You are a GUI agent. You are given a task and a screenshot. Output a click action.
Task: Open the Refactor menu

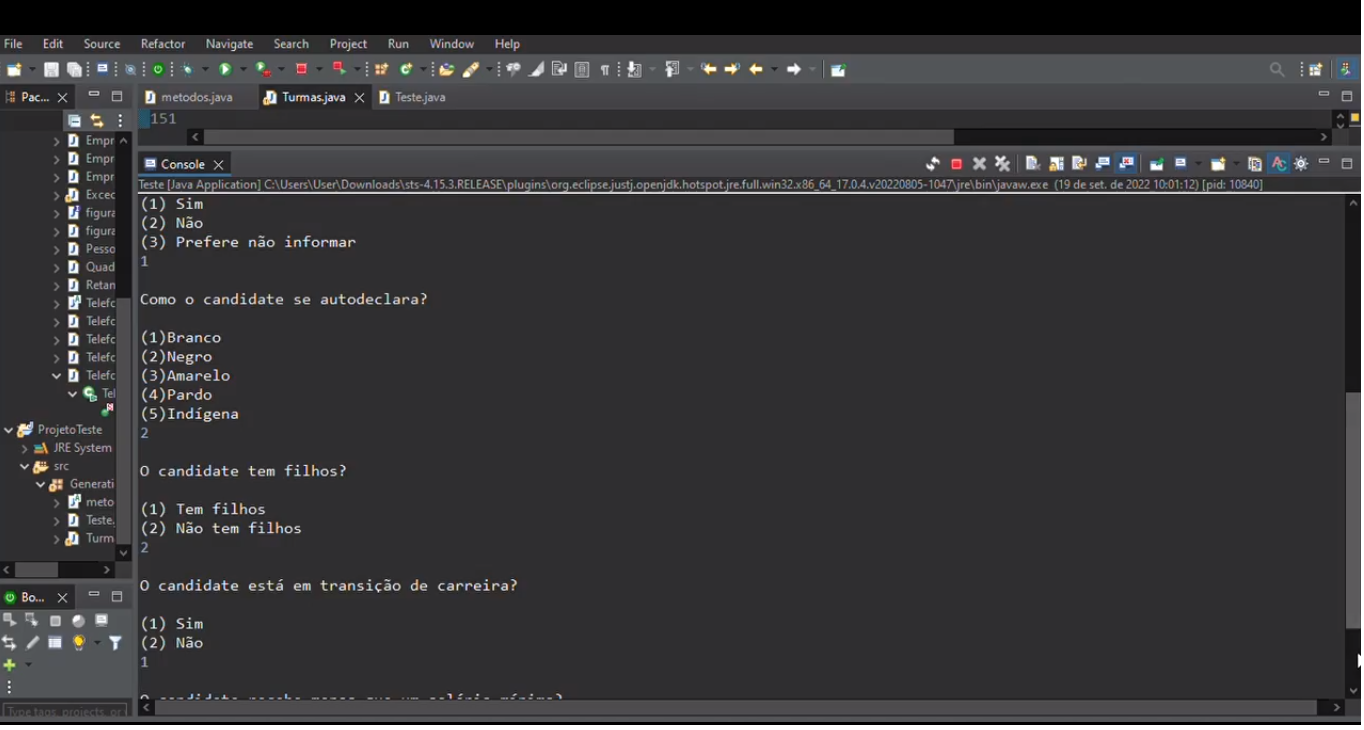click(163, 43)
